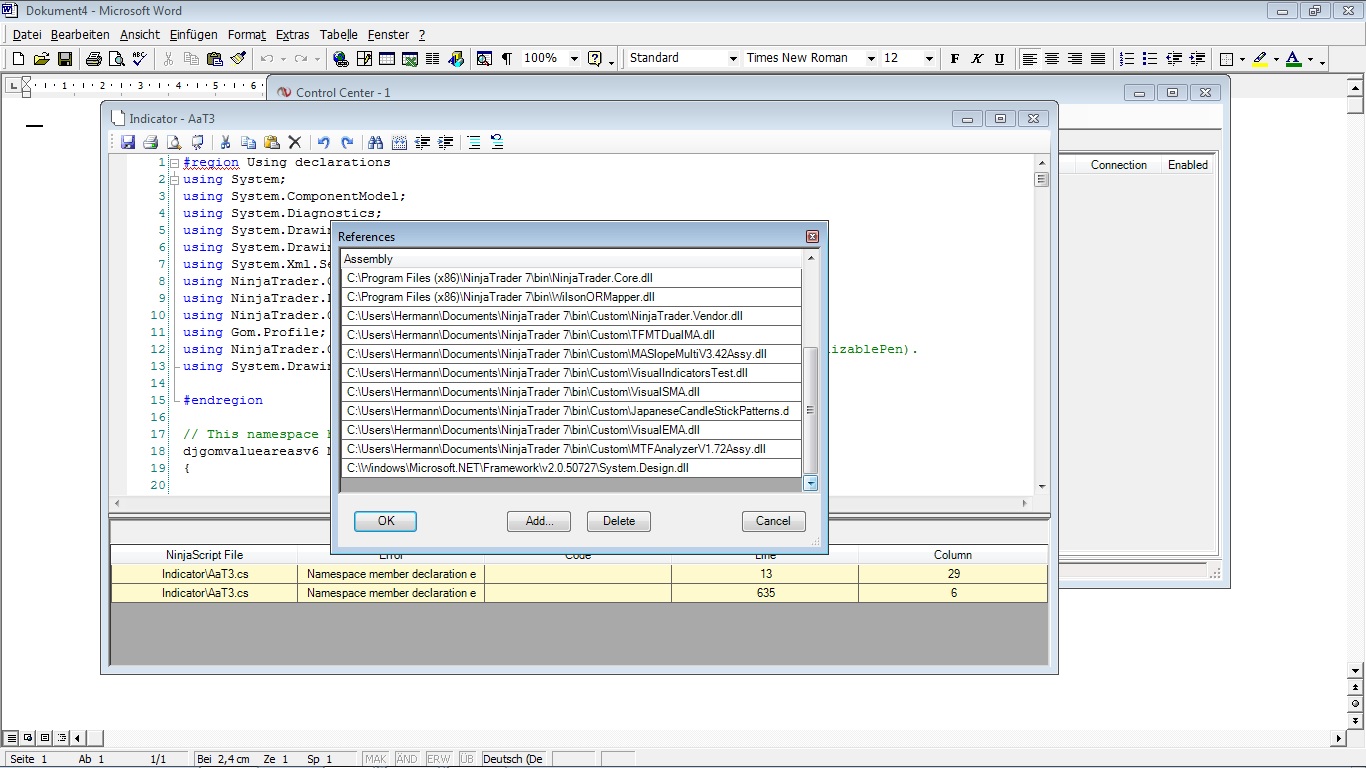Expand the Undo history dropdown arrow
This screenshot has width=1366, height=768.
pyautogui.click(x=283, y=59)
